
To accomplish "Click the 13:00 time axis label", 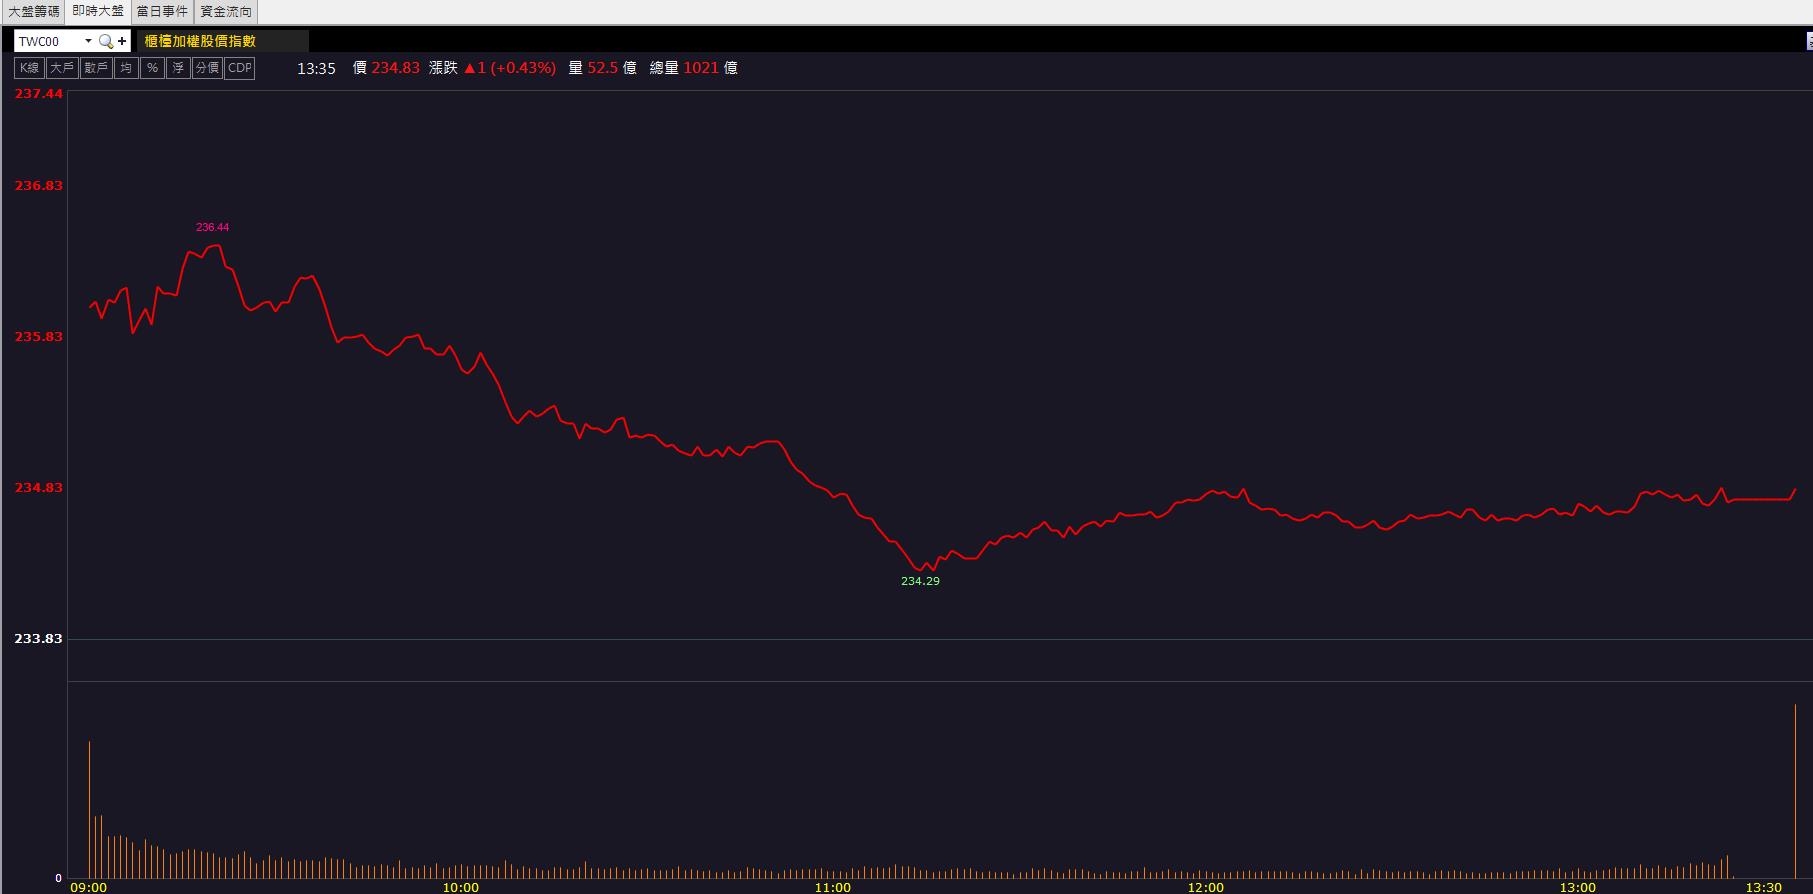I will [x=1577, y=887].
